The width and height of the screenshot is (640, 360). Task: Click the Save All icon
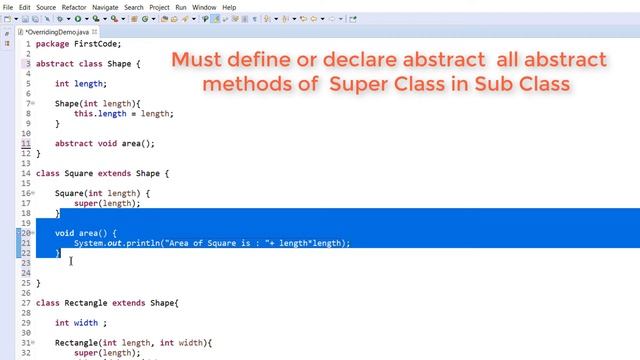[x=36, y=19]
